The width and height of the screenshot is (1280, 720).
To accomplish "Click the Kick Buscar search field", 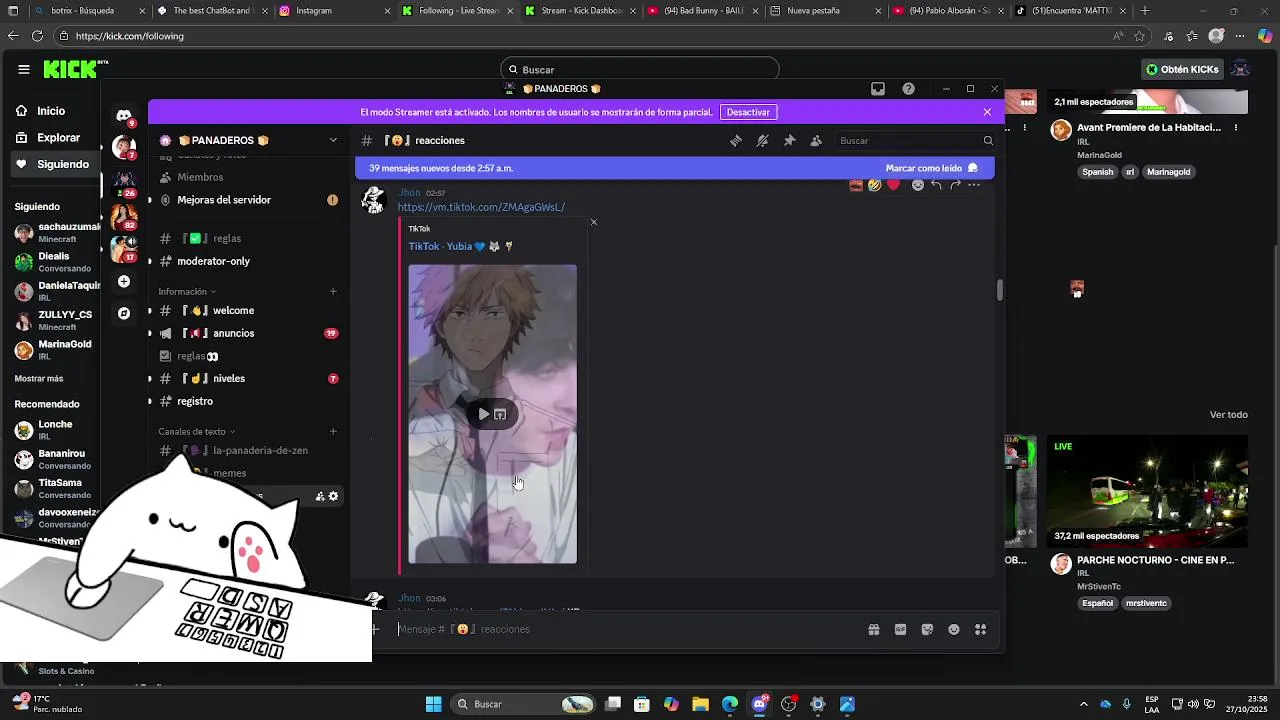I will coord(640,70).
